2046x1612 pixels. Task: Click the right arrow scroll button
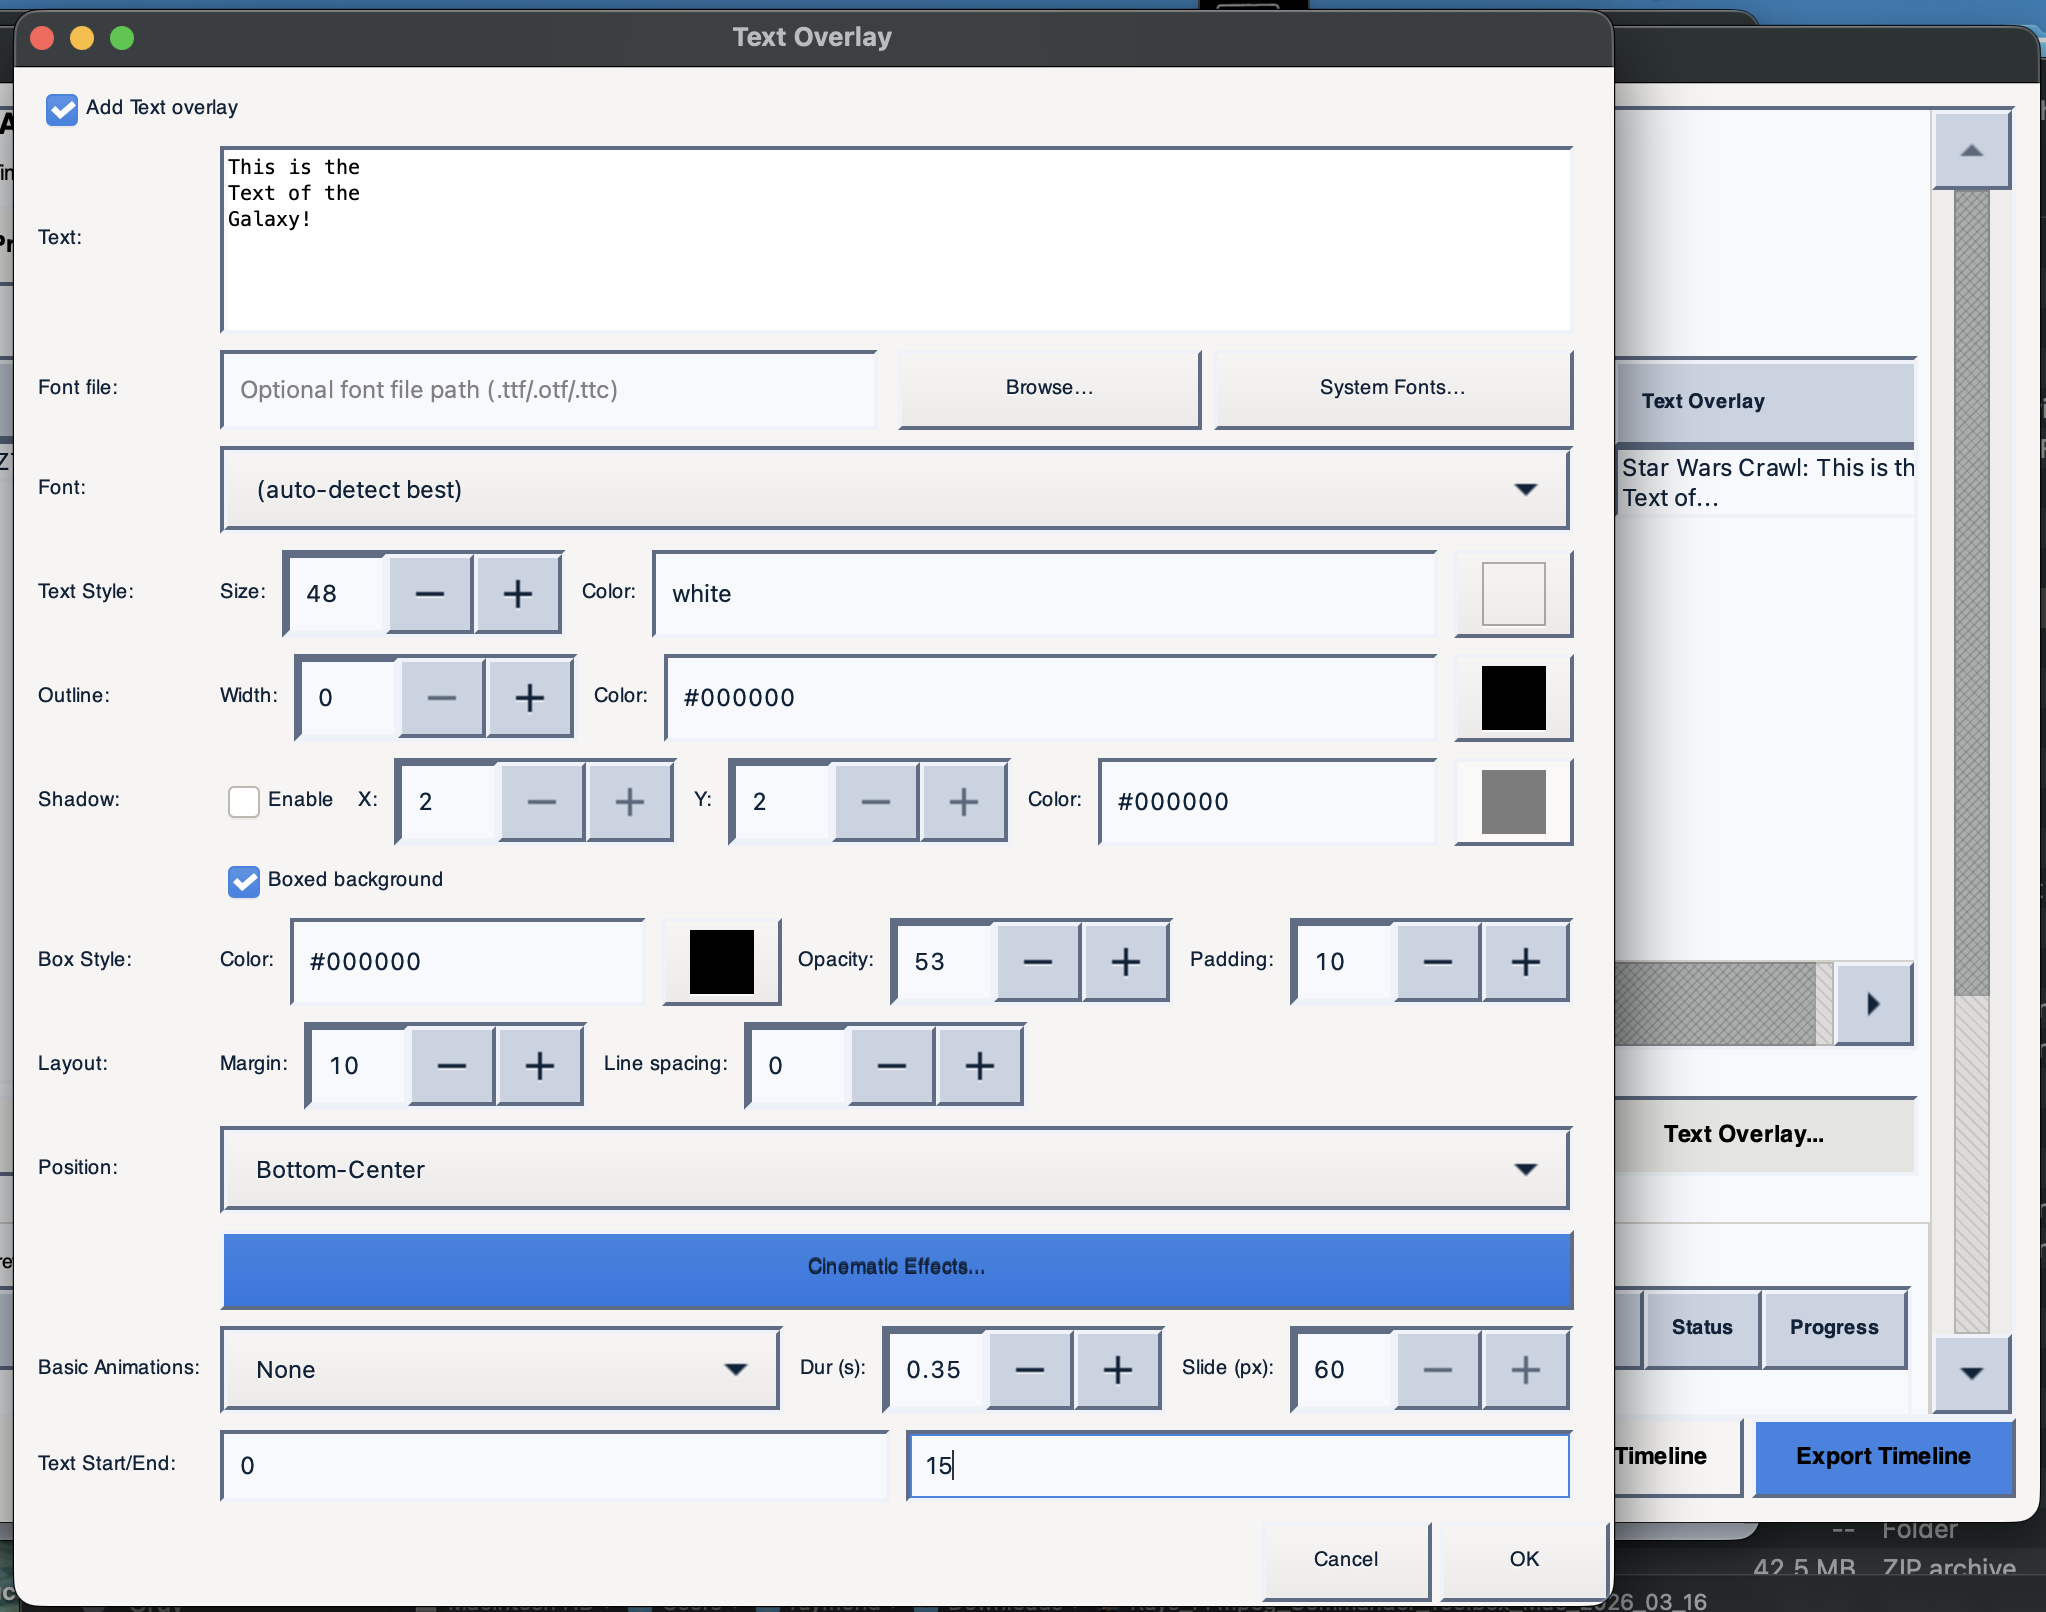[1873, 1004]
